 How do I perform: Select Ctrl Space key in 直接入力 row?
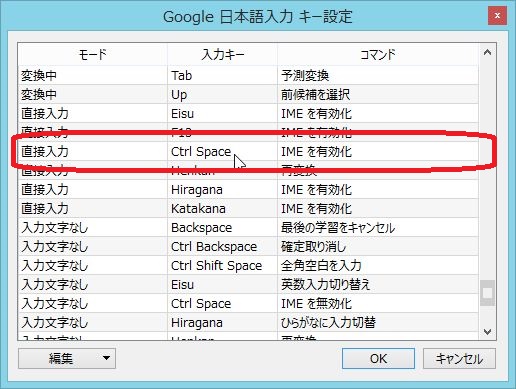(222, 152)
